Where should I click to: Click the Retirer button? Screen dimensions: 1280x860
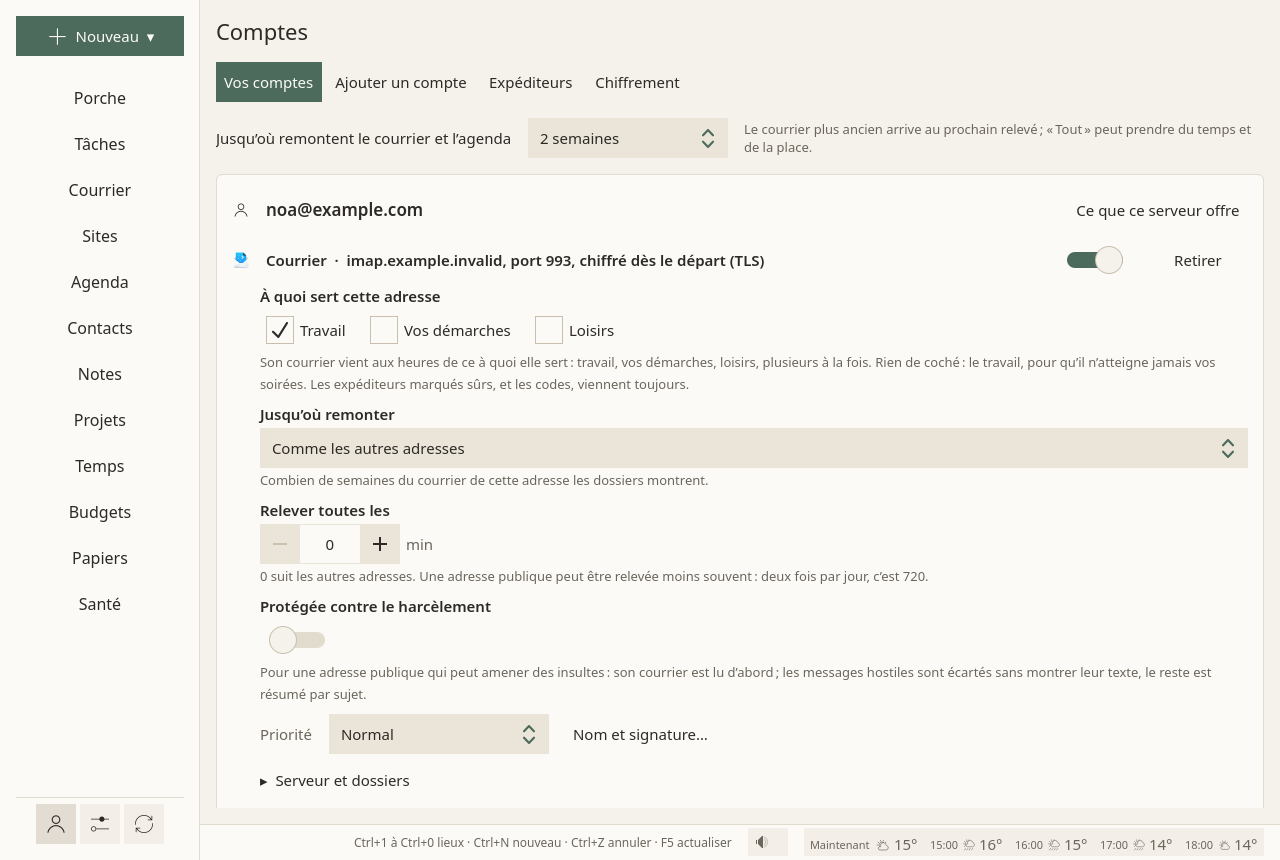click(1198, 260)
